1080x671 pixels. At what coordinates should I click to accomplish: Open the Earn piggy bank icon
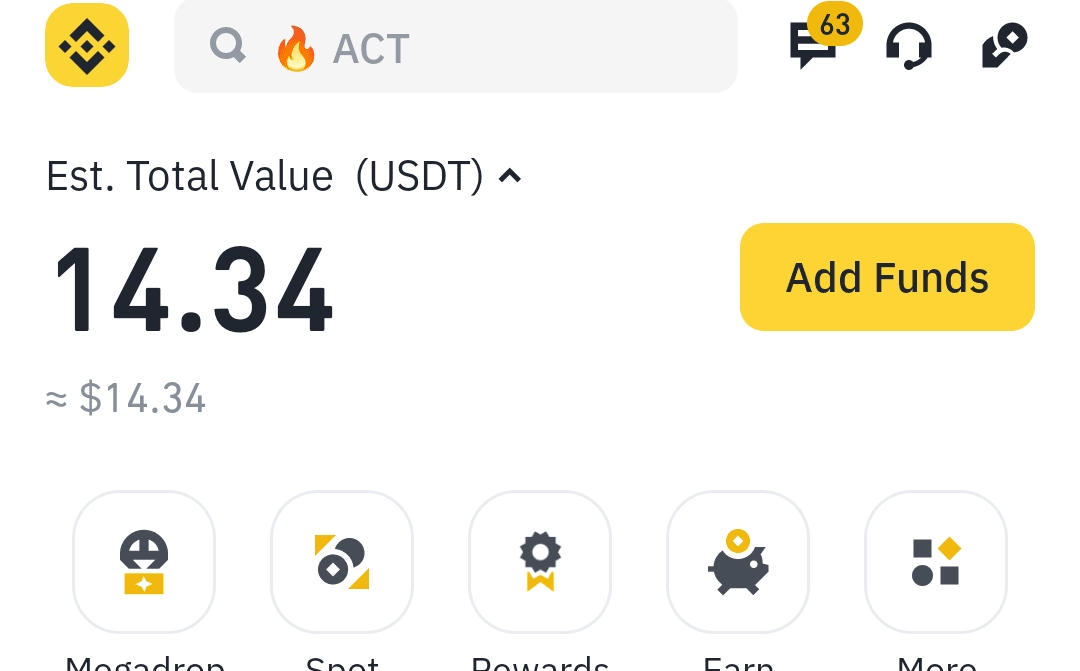[x=738, y=561]
